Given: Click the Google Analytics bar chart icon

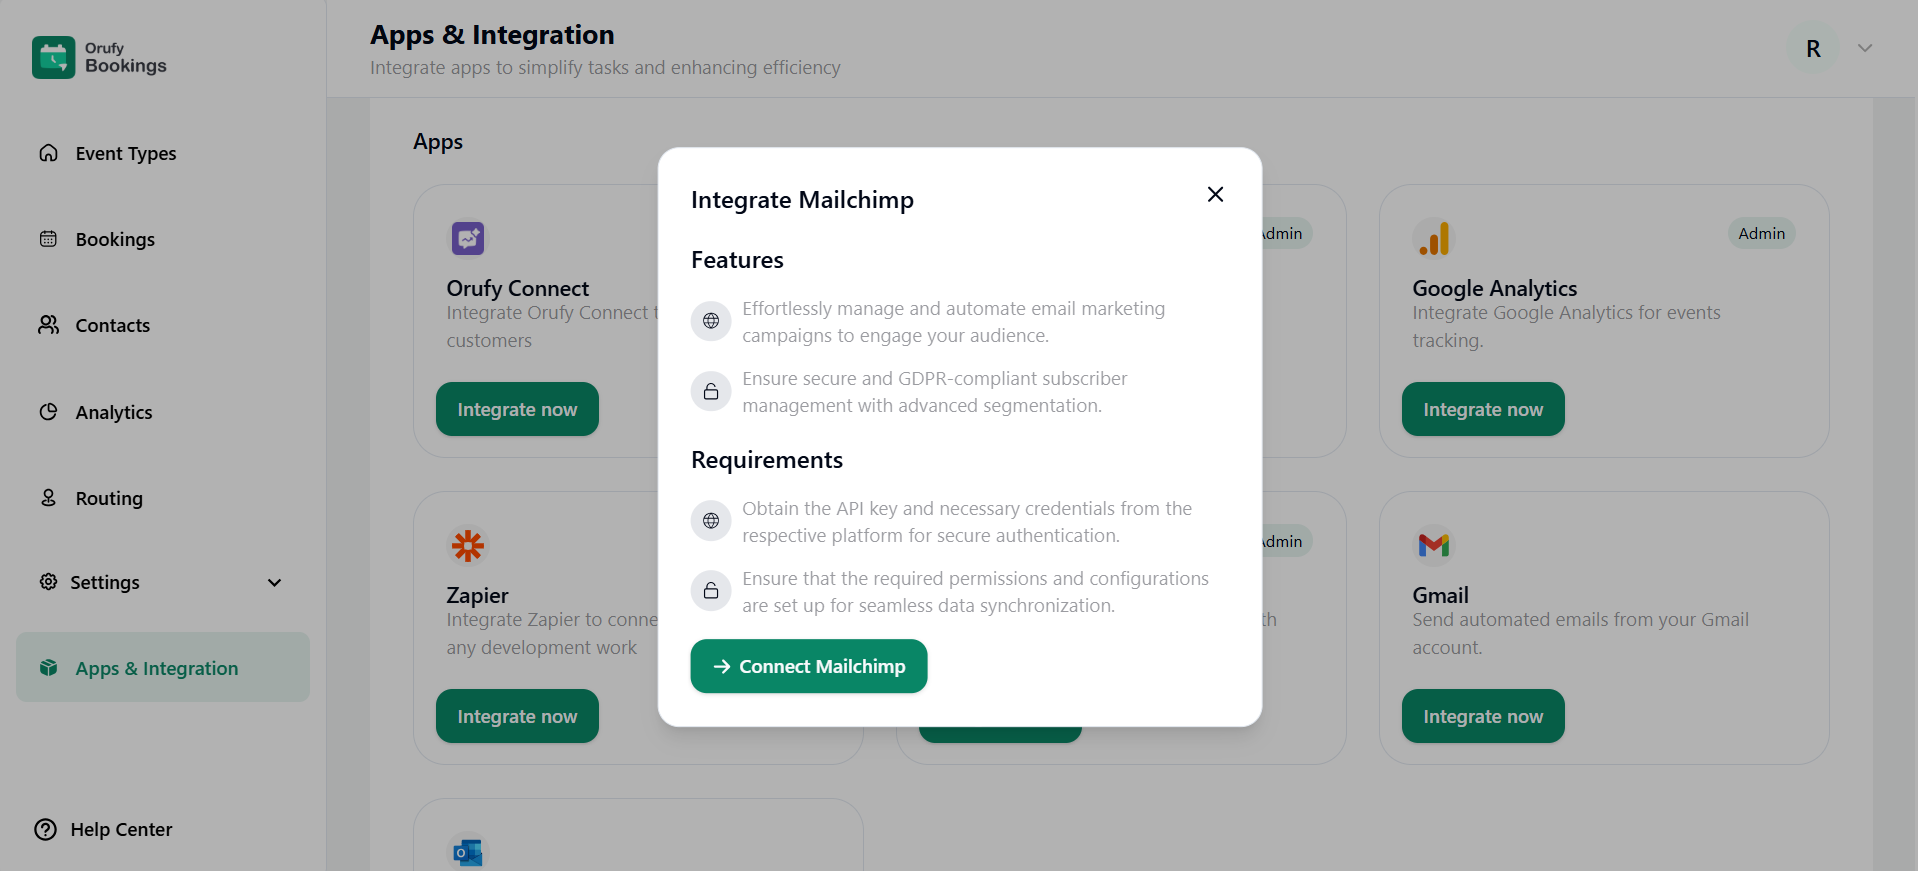Looking at the screenshot, I should (x=1433, y=238).
